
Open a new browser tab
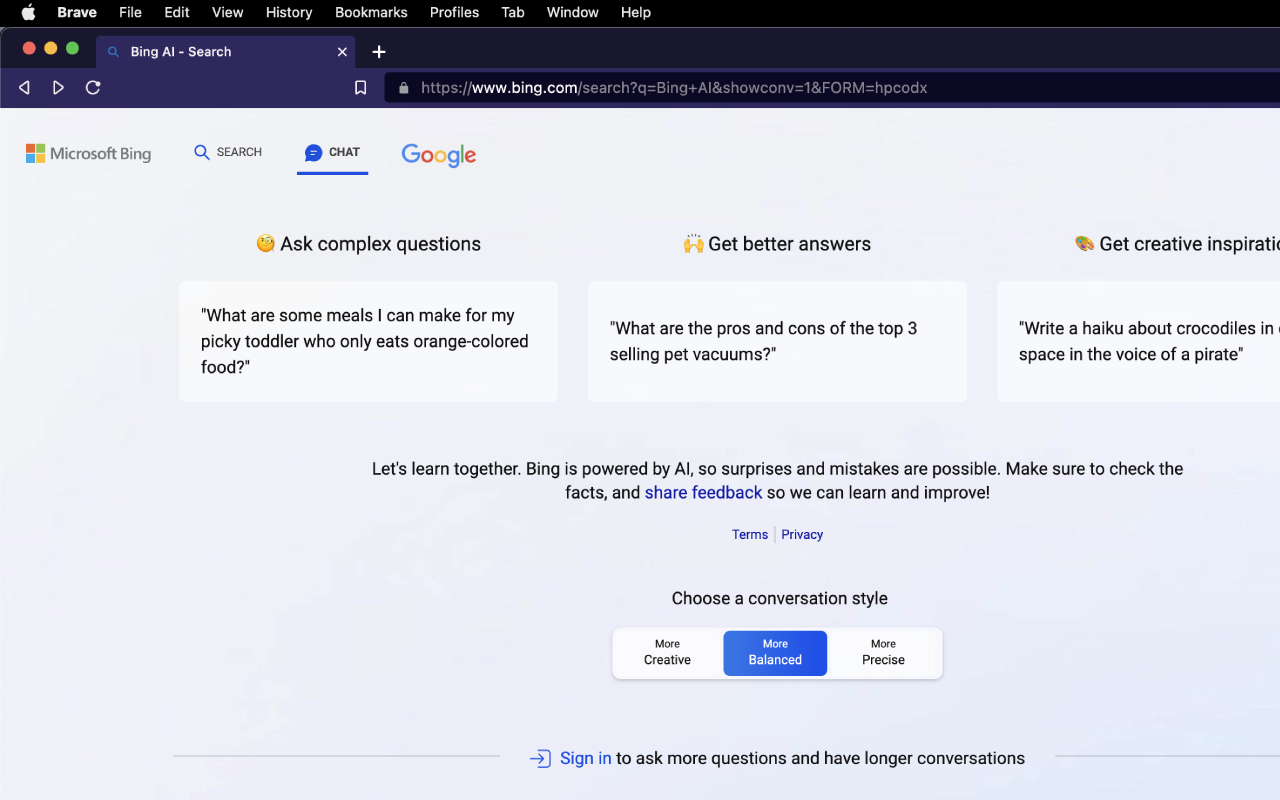[x=379, y=52]
